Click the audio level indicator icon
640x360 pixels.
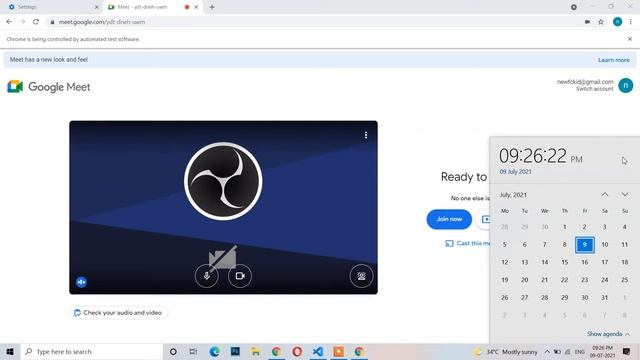tap(81, 282)
